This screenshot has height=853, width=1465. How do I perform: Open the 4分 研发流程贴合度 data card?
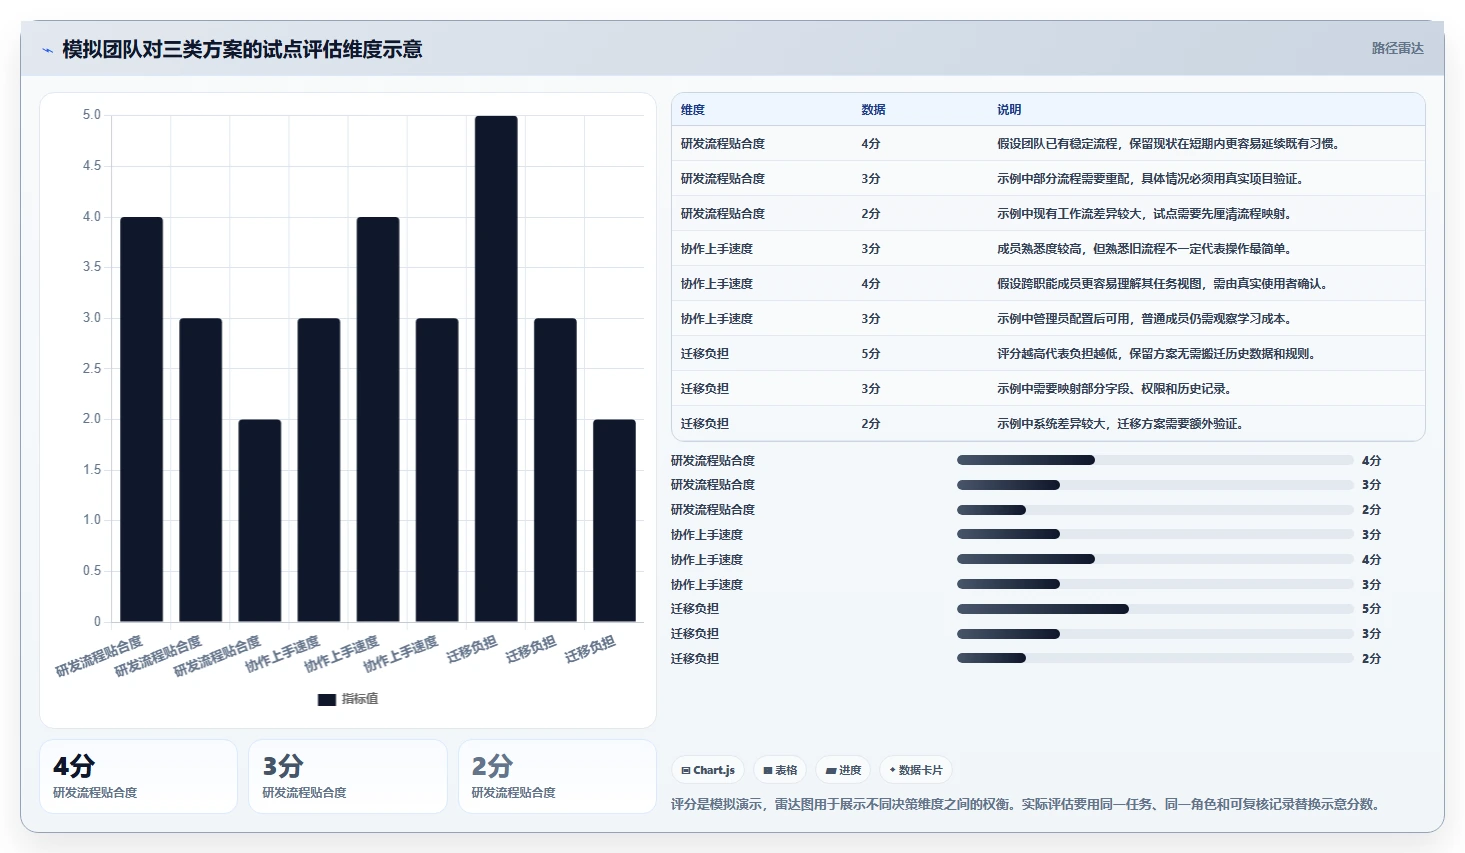[138, 776]
